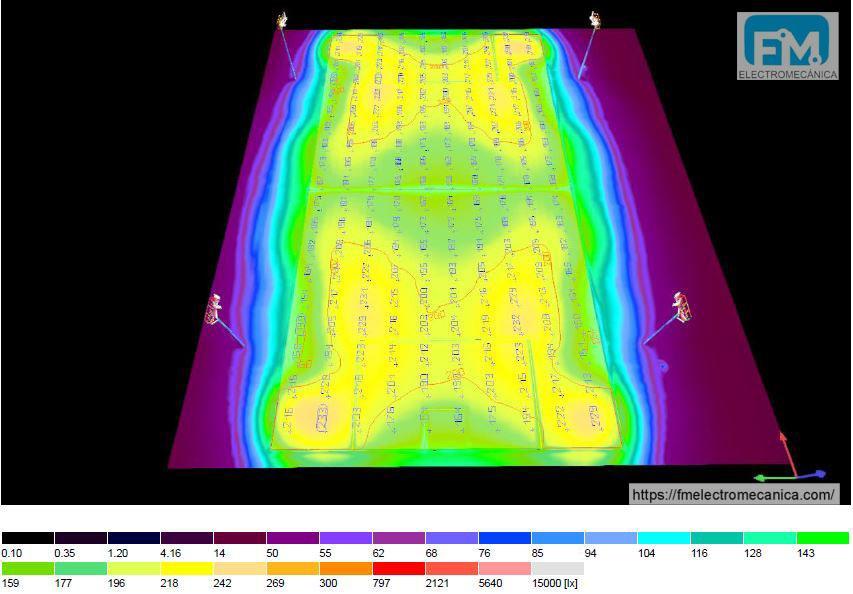Click the legend value "2121"
The height and width of the screenshot is (594, 853).
pyautogui.click(x=437, y=583)
